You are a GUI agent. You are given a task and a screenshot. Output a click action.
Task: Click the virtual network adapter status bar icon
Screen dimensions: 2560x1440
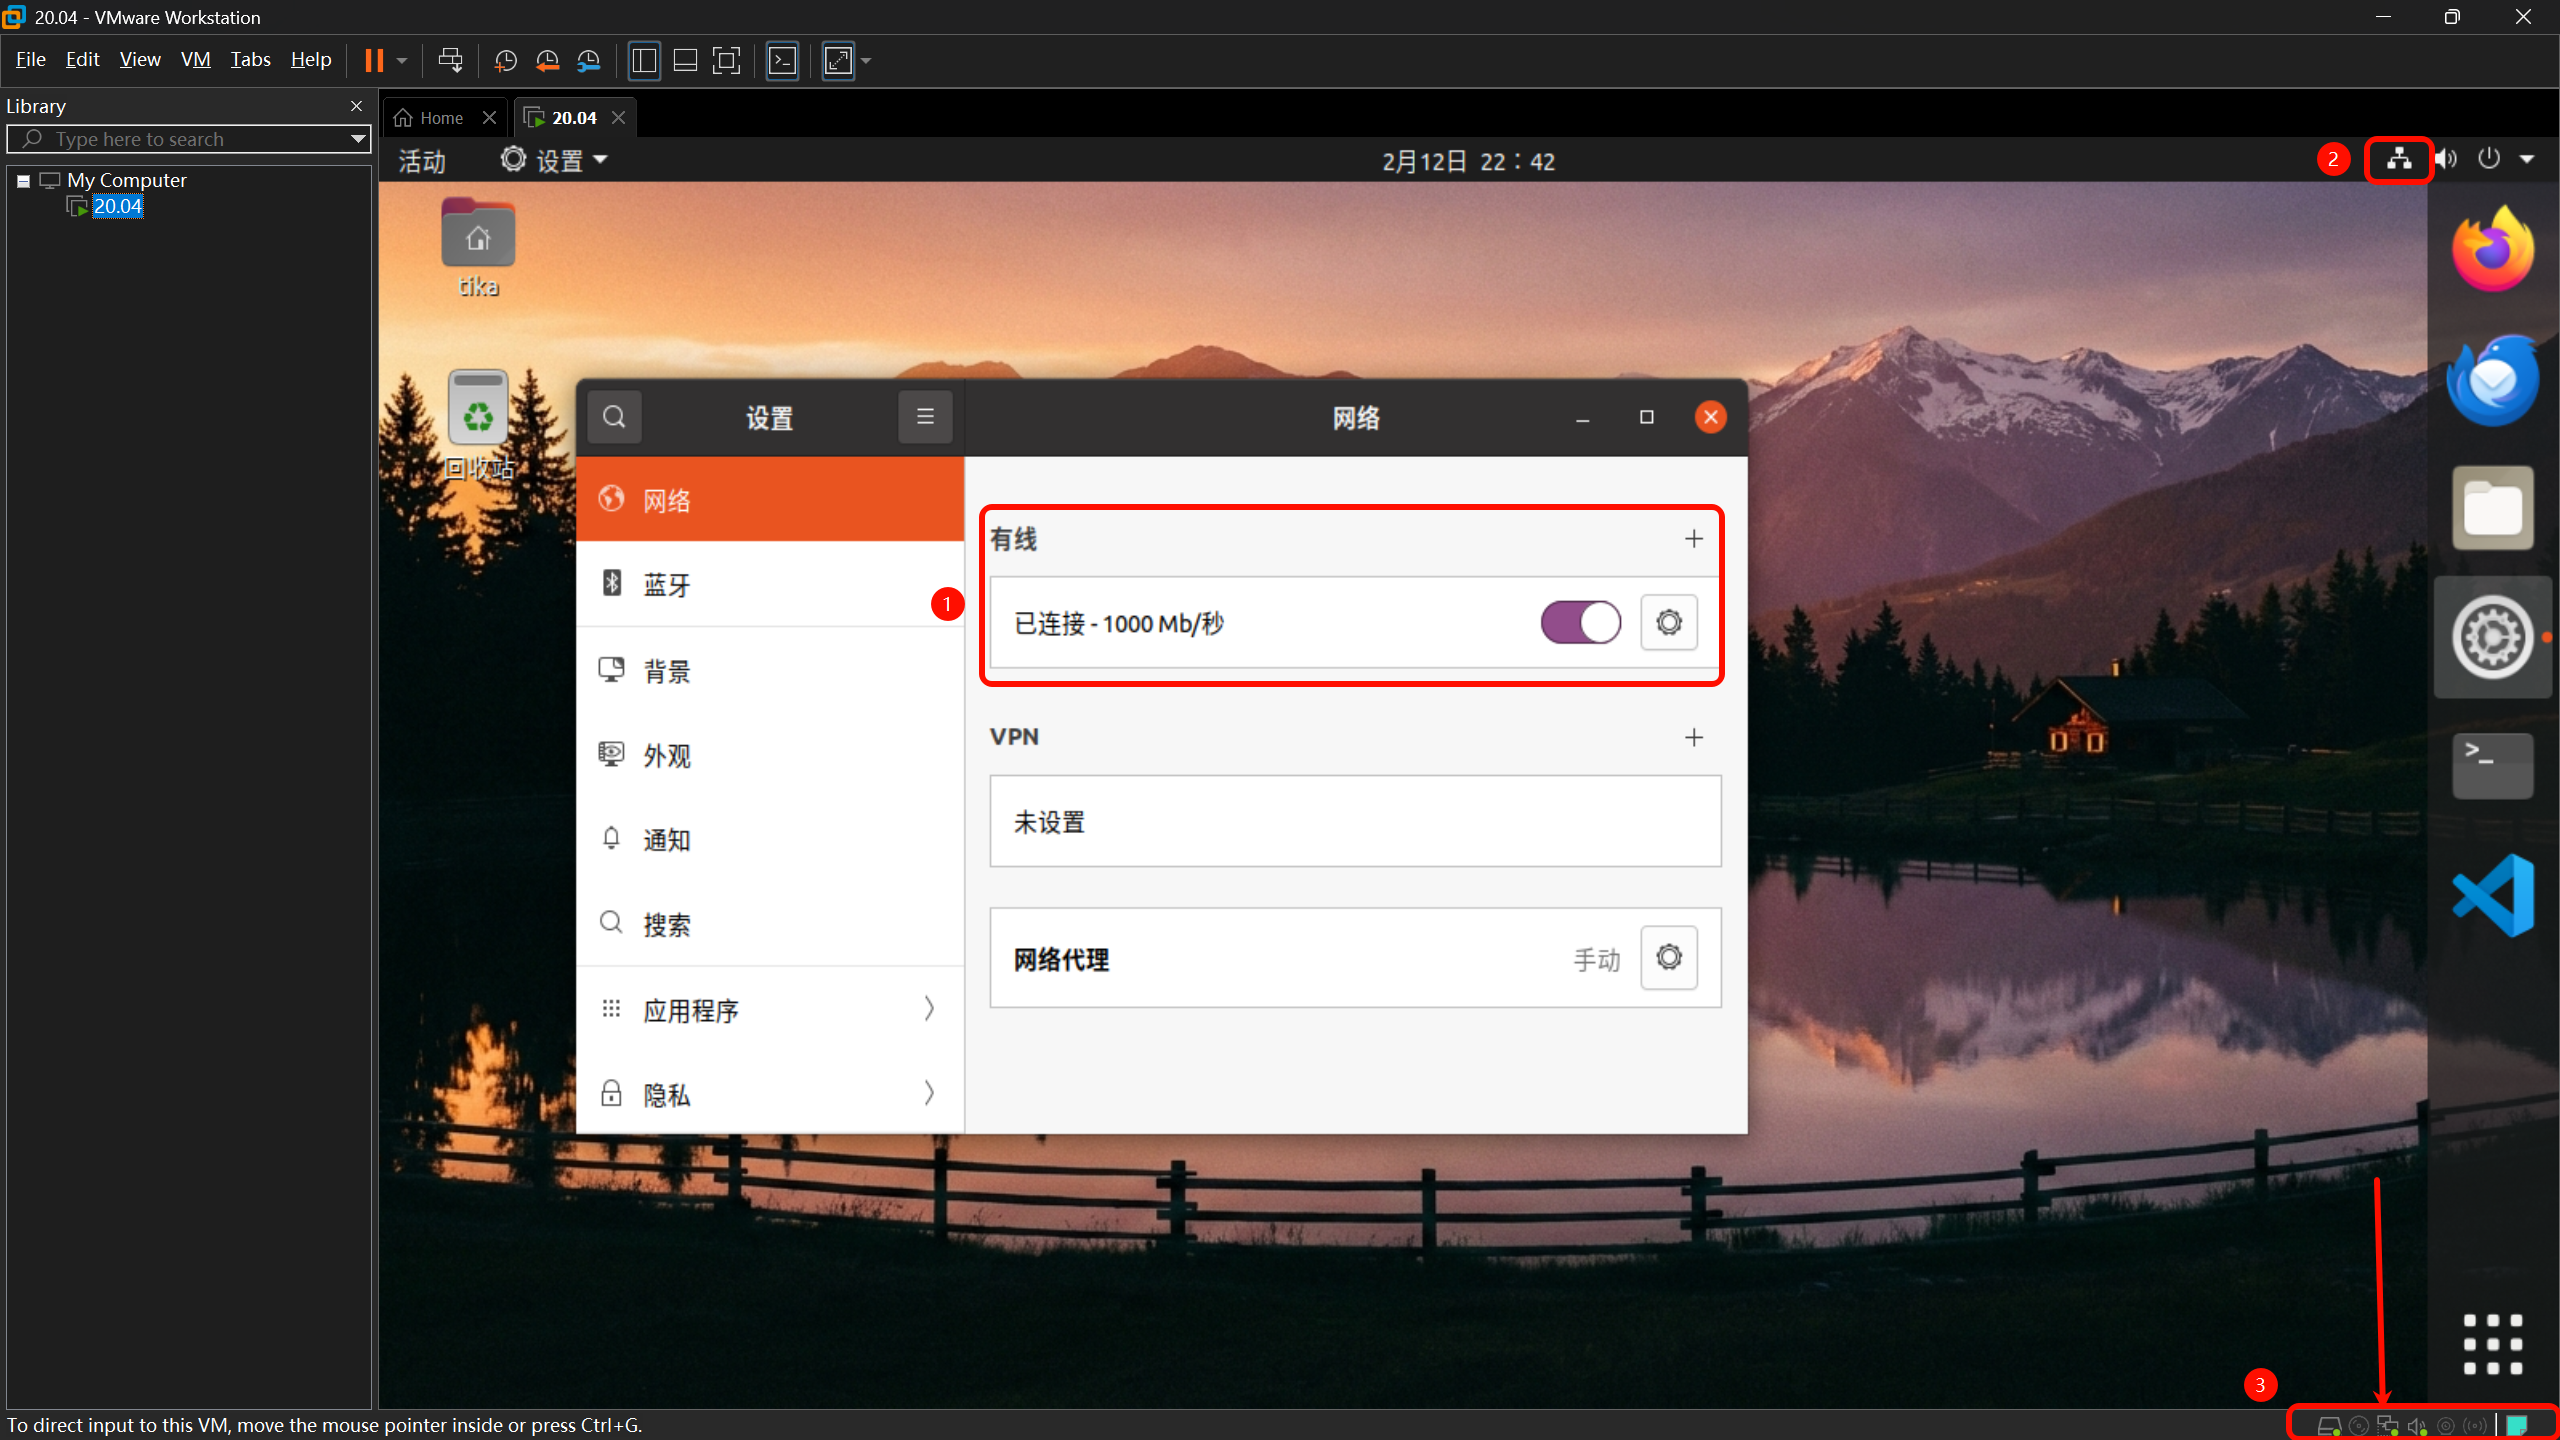coord(2386,1426)
